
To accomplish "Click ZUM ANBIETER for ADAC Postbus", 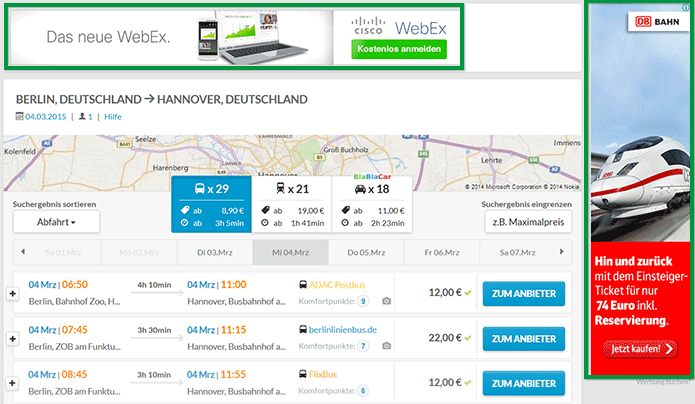I will pyautogui.click(x=524, y=294).
